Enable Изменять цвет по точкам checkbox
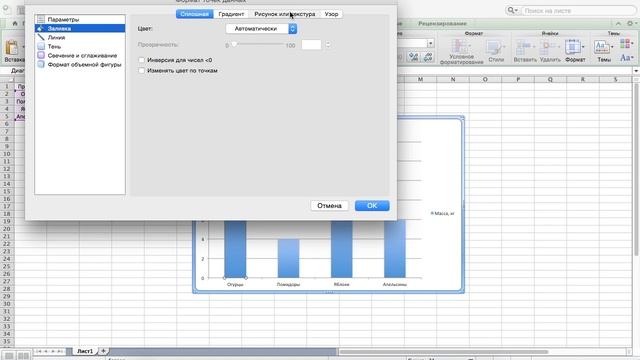The height and width of the screenshot is (360, 640). tap(142, 71)
